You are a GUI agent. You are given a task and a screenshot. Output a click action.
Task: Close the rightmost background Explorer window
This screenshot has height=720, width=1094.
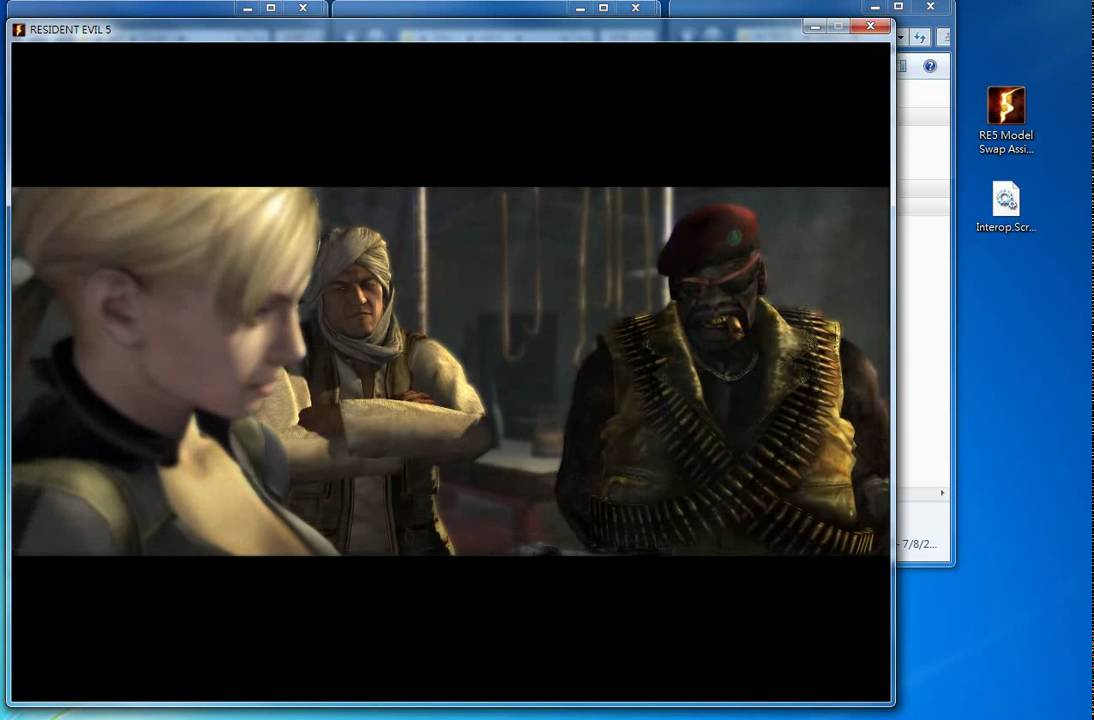click(x=930, y=7)
